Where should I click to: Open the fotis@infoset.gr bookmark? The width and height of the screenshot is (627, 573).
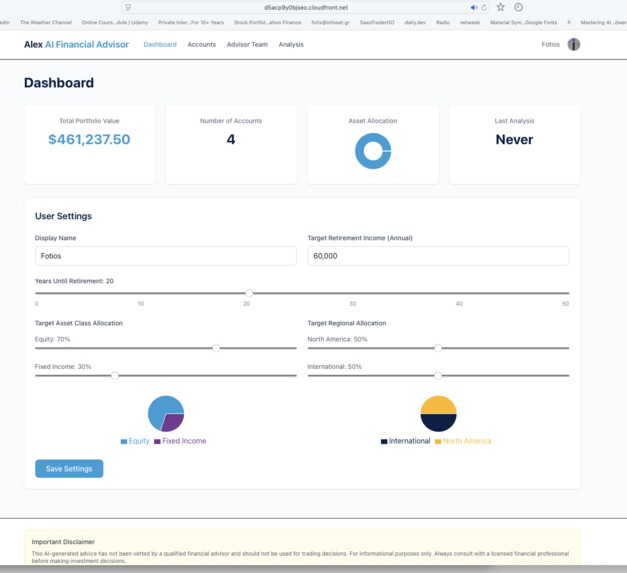pyautogui.click(x=330, y=22)
